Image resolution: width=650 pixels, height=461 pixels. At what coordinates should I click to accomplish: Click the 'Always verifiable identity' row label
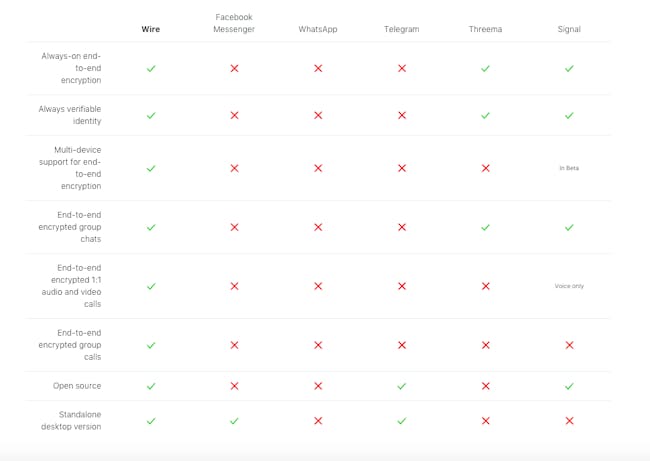pos(70,115)
